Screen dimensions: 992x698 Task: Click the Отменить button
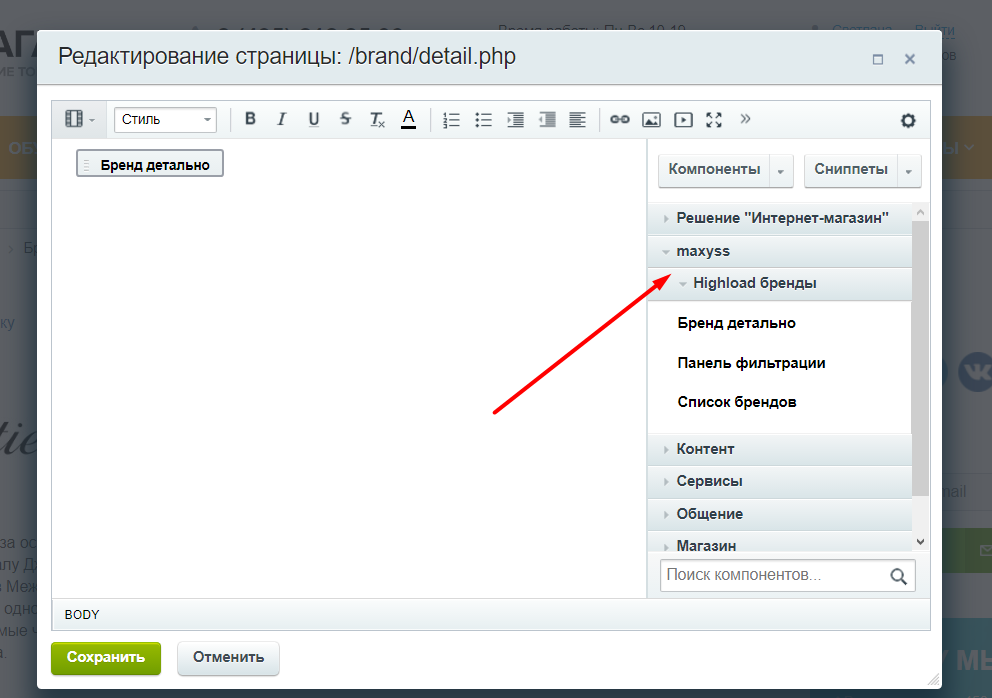[x=228, y=658]
